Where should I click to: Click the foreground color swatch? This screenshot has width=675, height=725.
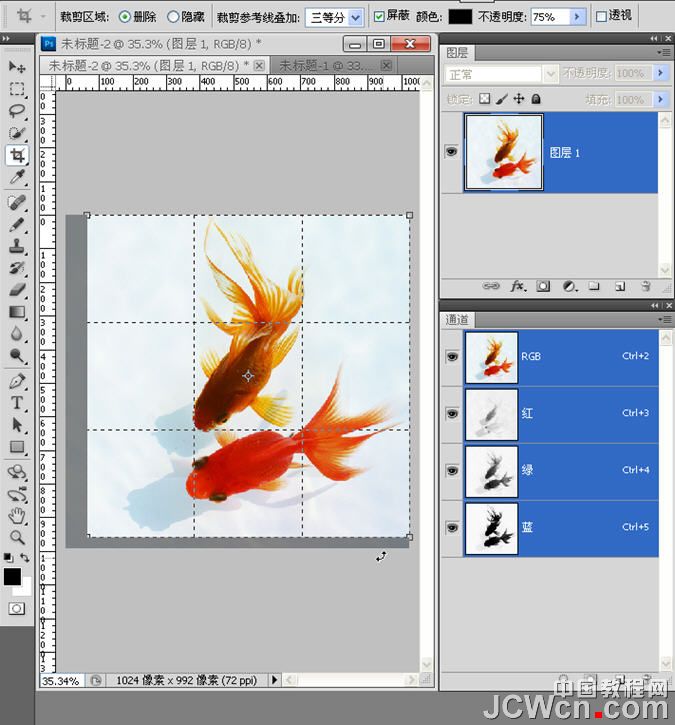pos(12,577)
